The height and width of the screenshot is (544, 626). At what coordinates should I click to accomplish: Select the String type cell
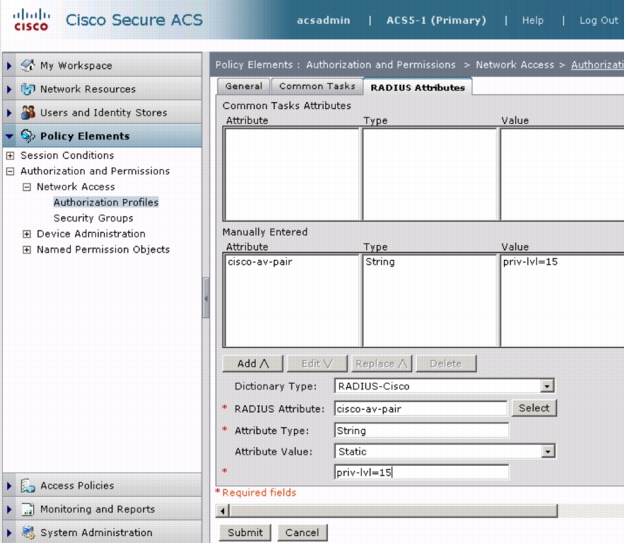pyautogui.click(x=380, y=262)
